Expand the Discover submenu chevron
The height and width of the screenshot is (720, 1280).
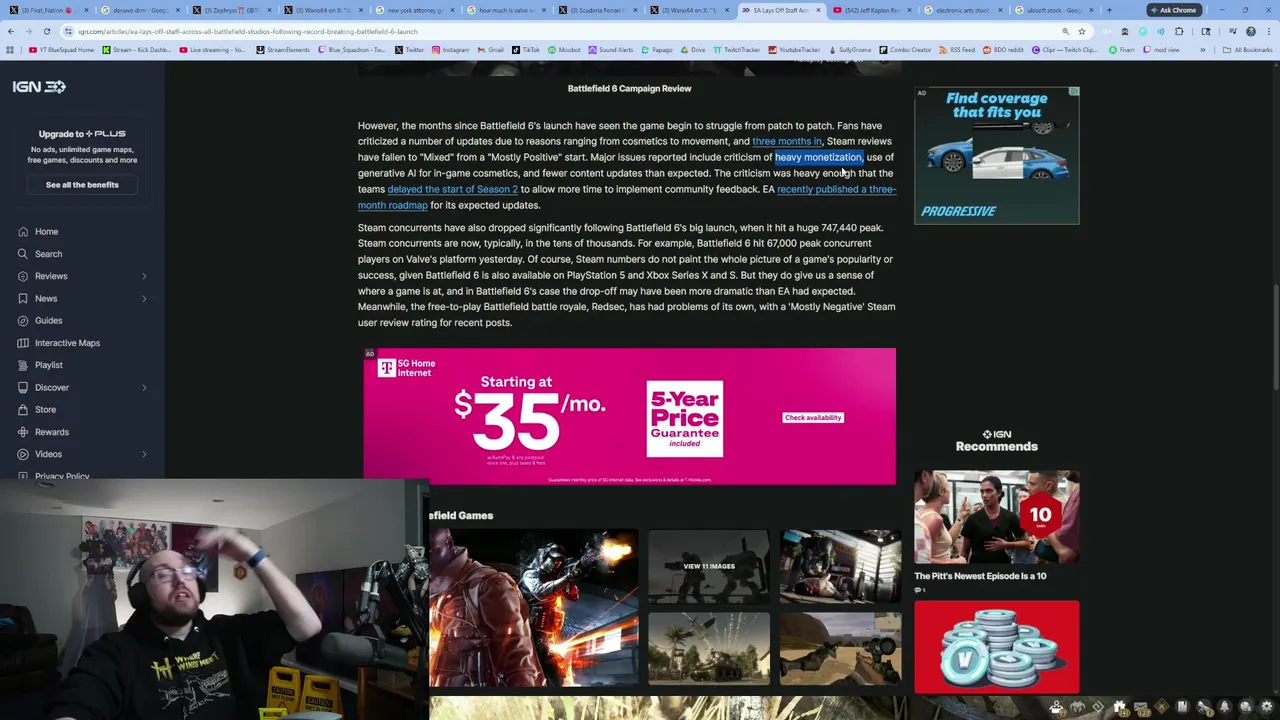pyautogui.click(x=144, y=387)
